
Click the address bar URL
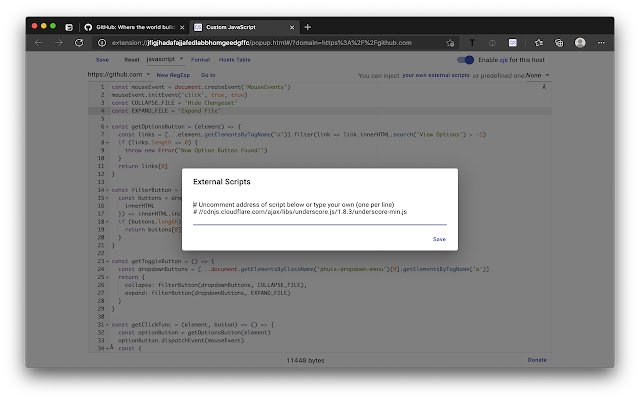[261, 43]
